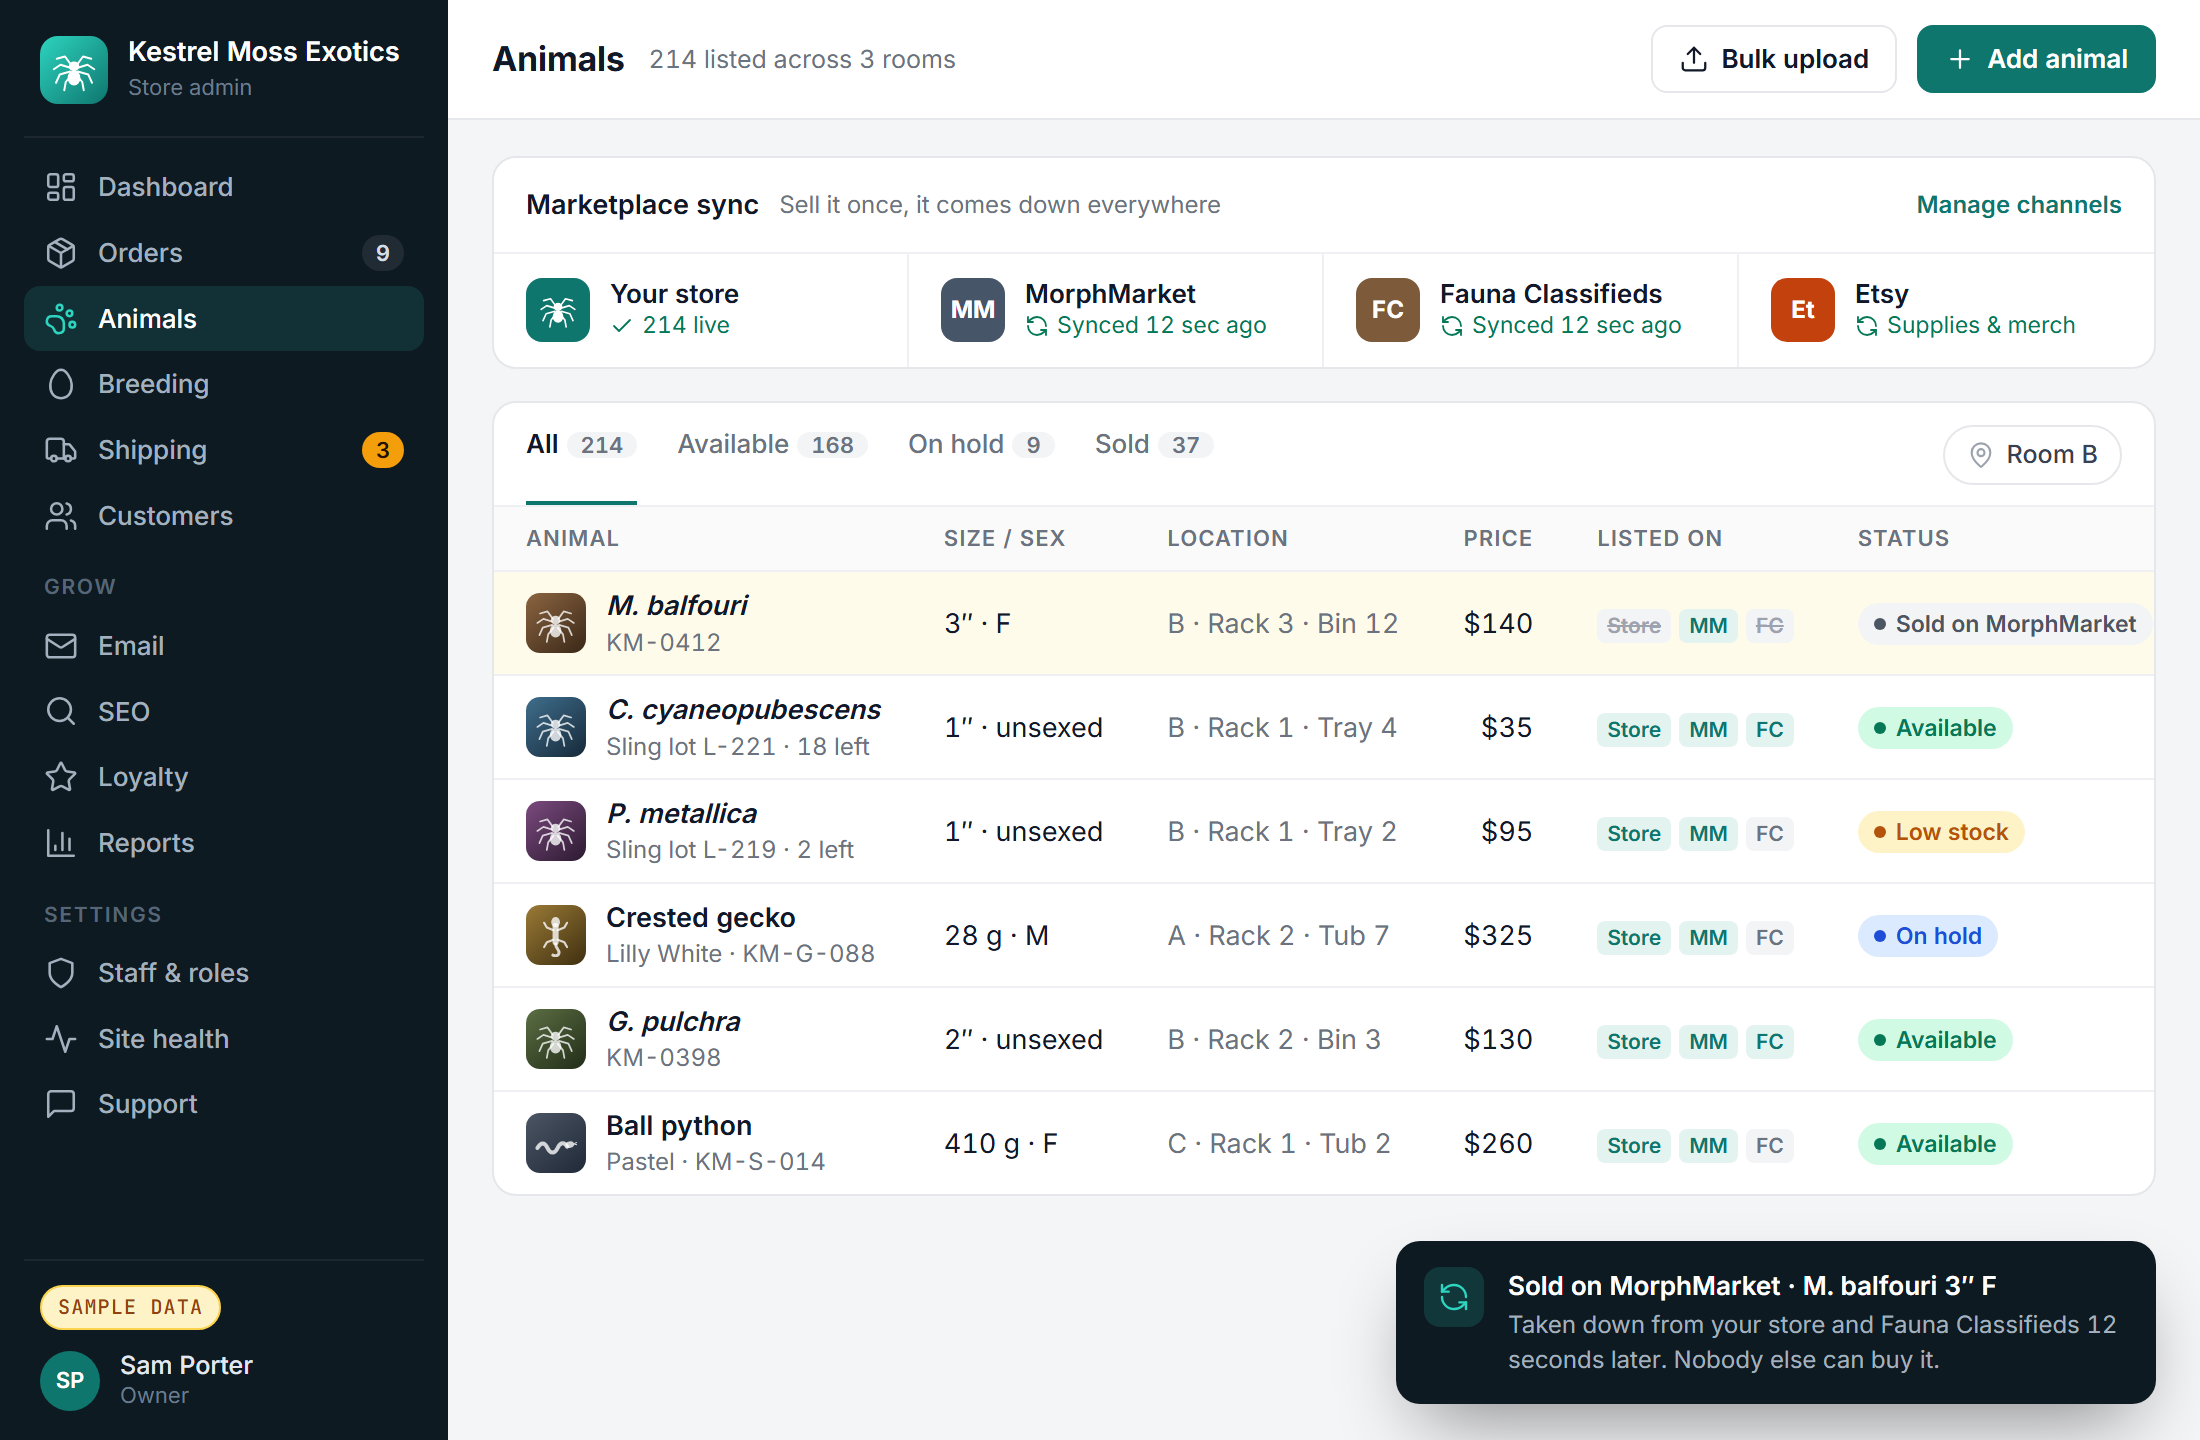Open Shipping in the sidebar
The image size is (2200, 1440).
click(224, 450)
